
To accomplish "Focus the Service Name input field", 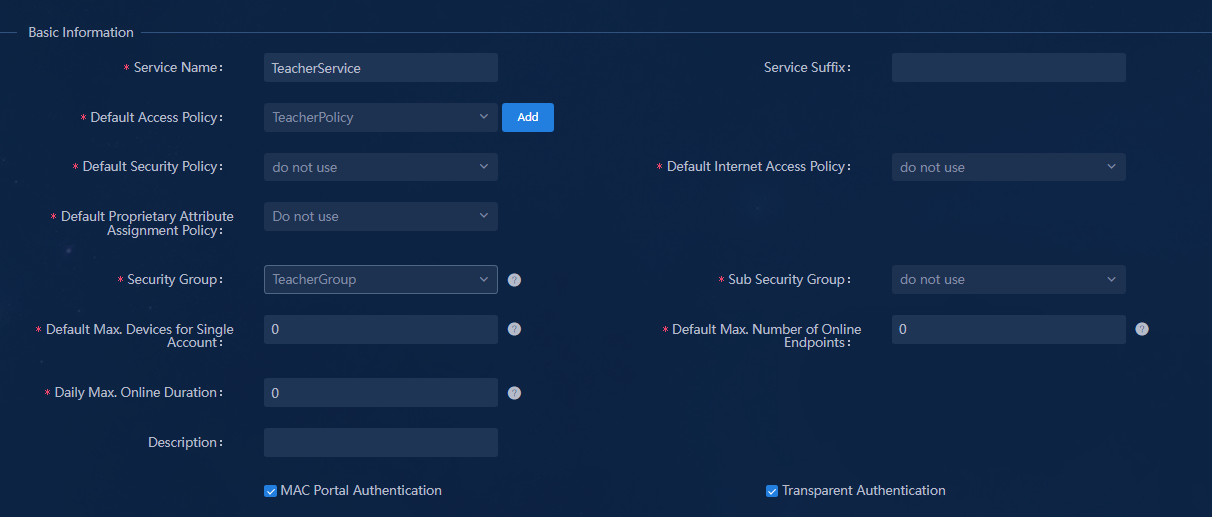I will pos(381,68).
